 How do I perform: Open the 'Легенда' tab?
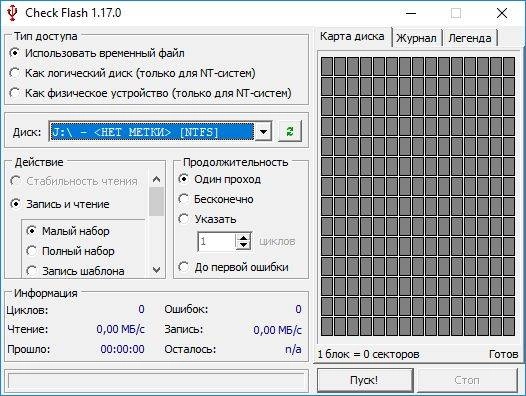point(470,38)
